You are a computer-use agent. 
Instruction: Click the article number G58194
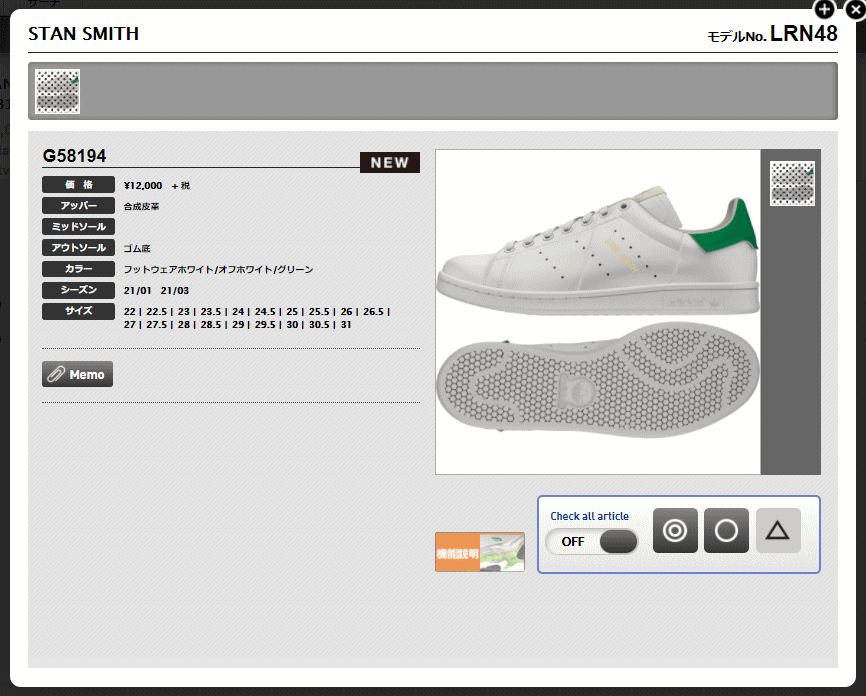[75, 156]
